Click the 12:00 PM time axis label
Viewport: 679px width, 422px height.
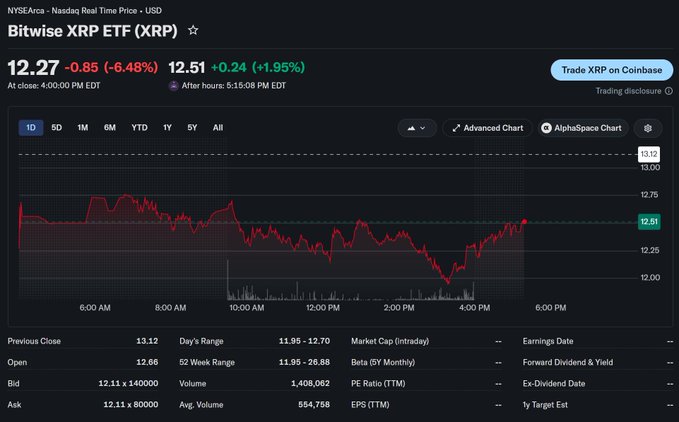click(x=323, y=308)
